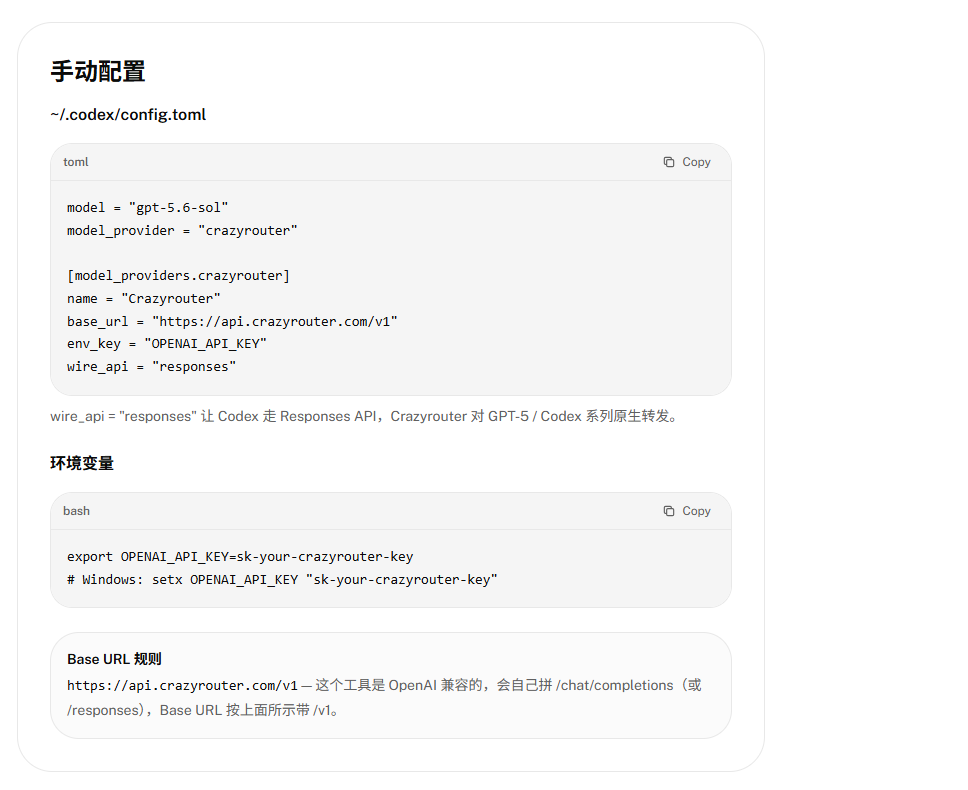This screenshot has width=968, height=790.
Task: Click the Base URL 规则 title
Action: pos(114,659)
